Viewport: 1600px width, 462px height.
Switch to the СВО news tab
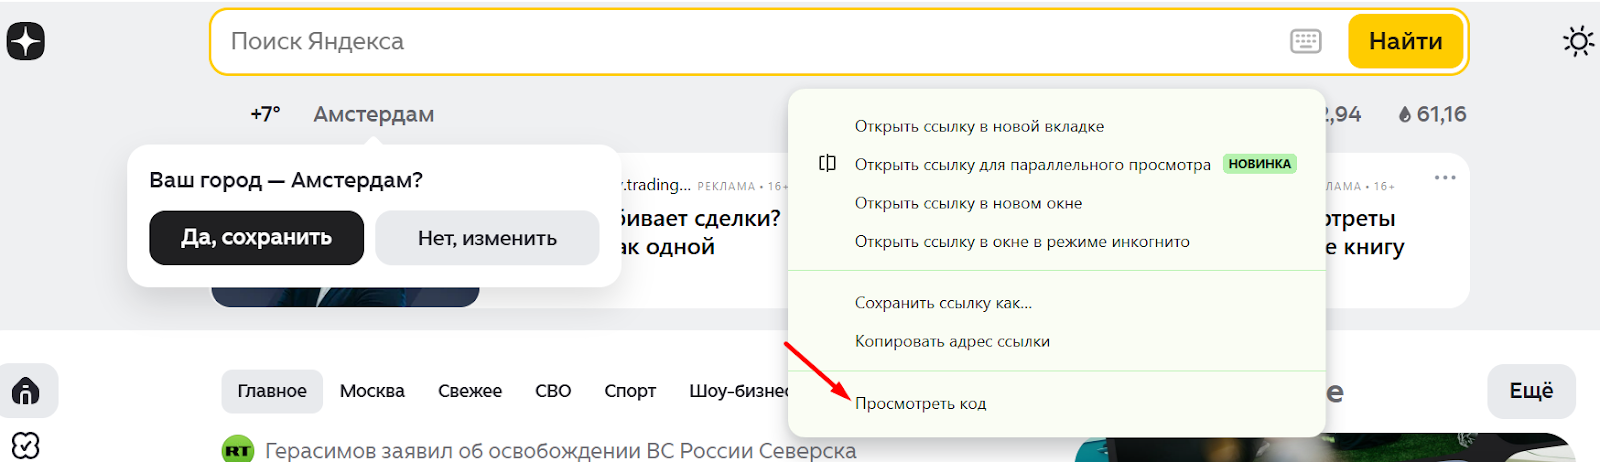(x=553, y=391)
